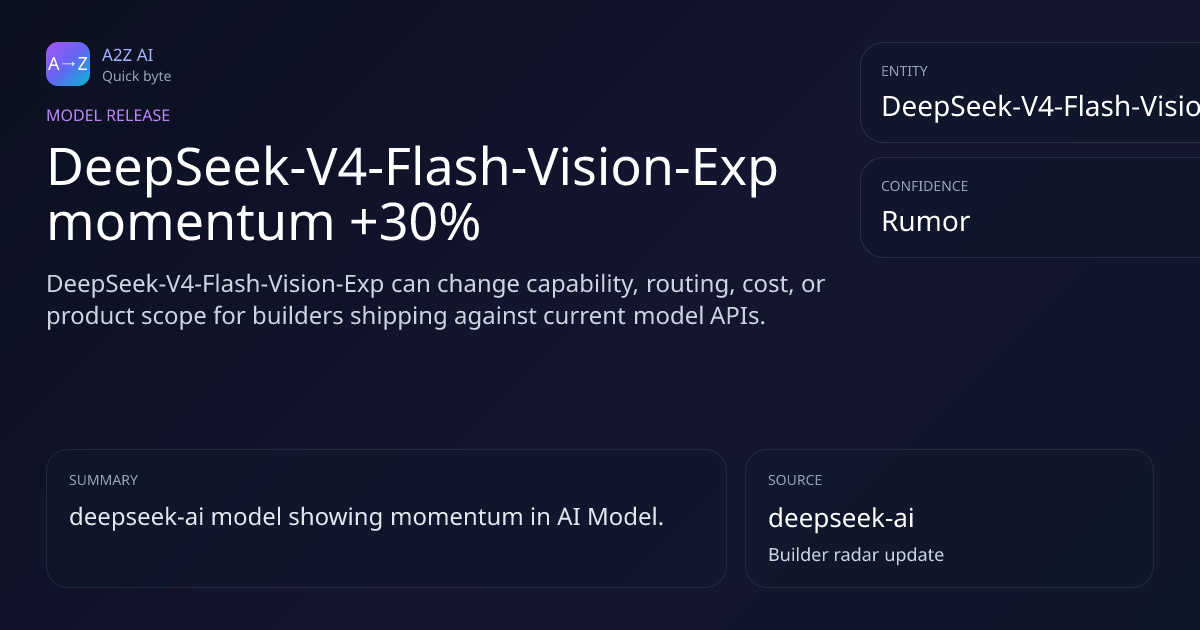Click the SOURCE label
The image size is (1200, 630).
[795, 480]
